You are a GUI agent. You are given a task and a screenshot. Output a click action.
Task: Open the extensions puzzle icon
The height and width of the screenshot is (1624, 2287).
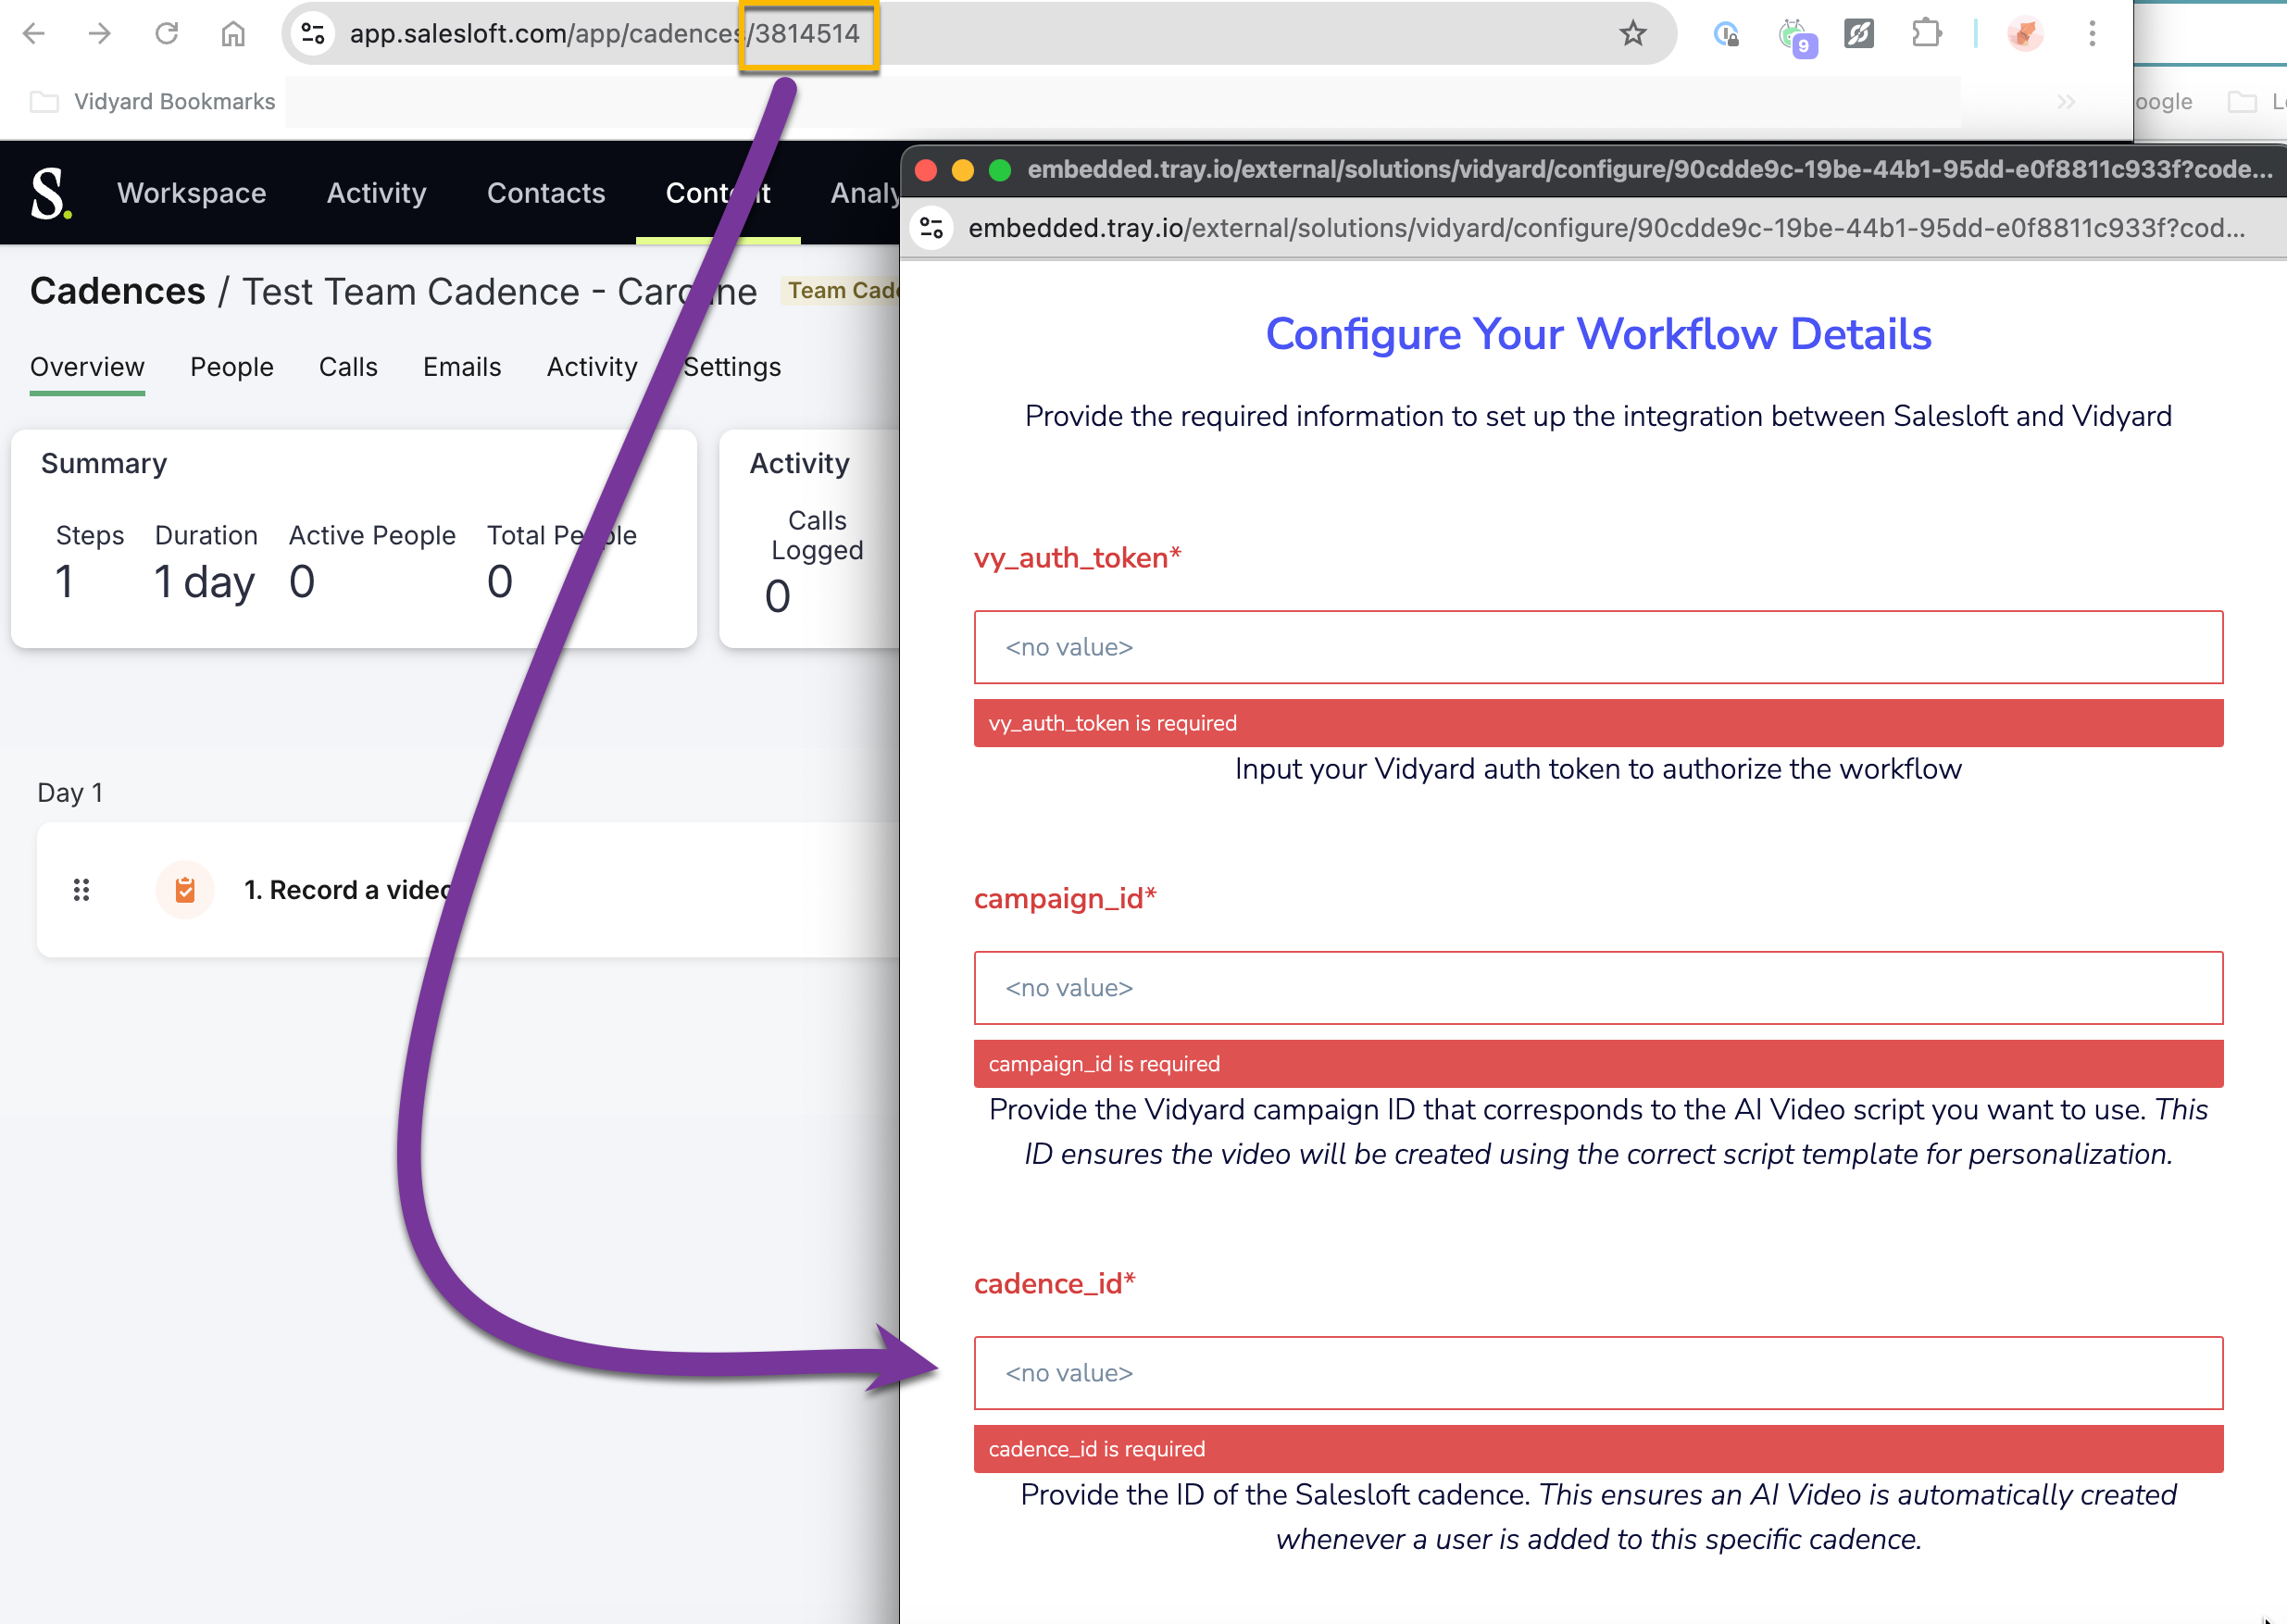pos(1926,34)
